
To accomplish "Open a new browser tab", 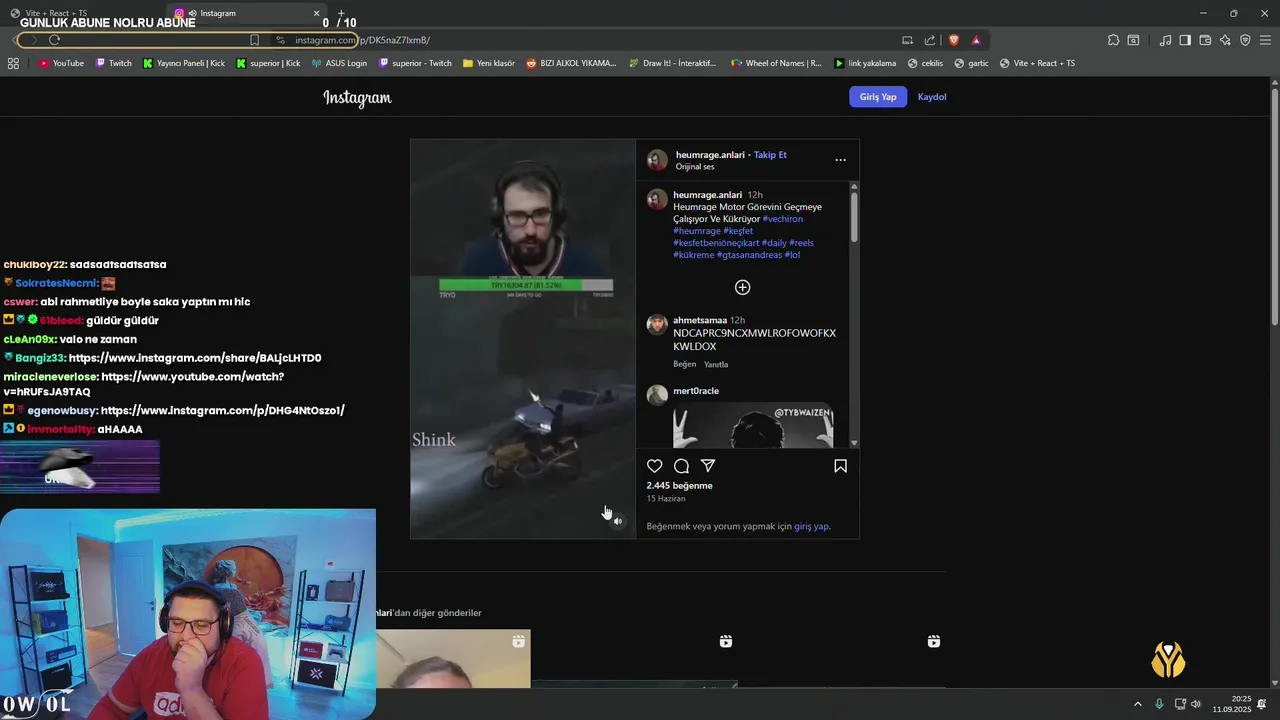I will [341, 13].
